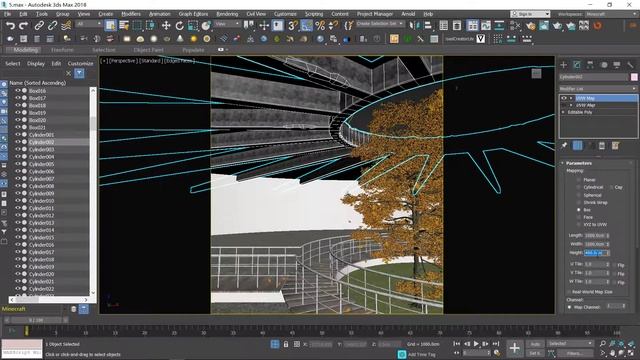This screenshot has width=640, height=360.
Task: Toggle the 3D Snaps icon
Action: [293, 26]
